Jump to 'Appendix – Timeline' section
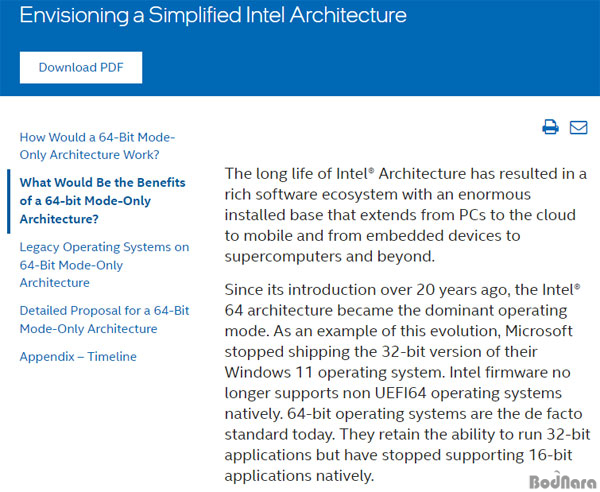 click(78, 357)
